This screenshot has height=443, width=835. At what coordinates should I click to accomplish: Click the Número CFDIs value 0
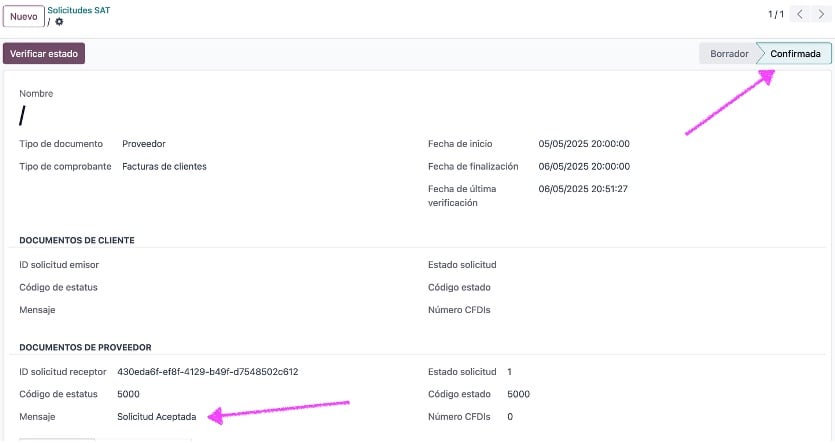click(510, 416)
